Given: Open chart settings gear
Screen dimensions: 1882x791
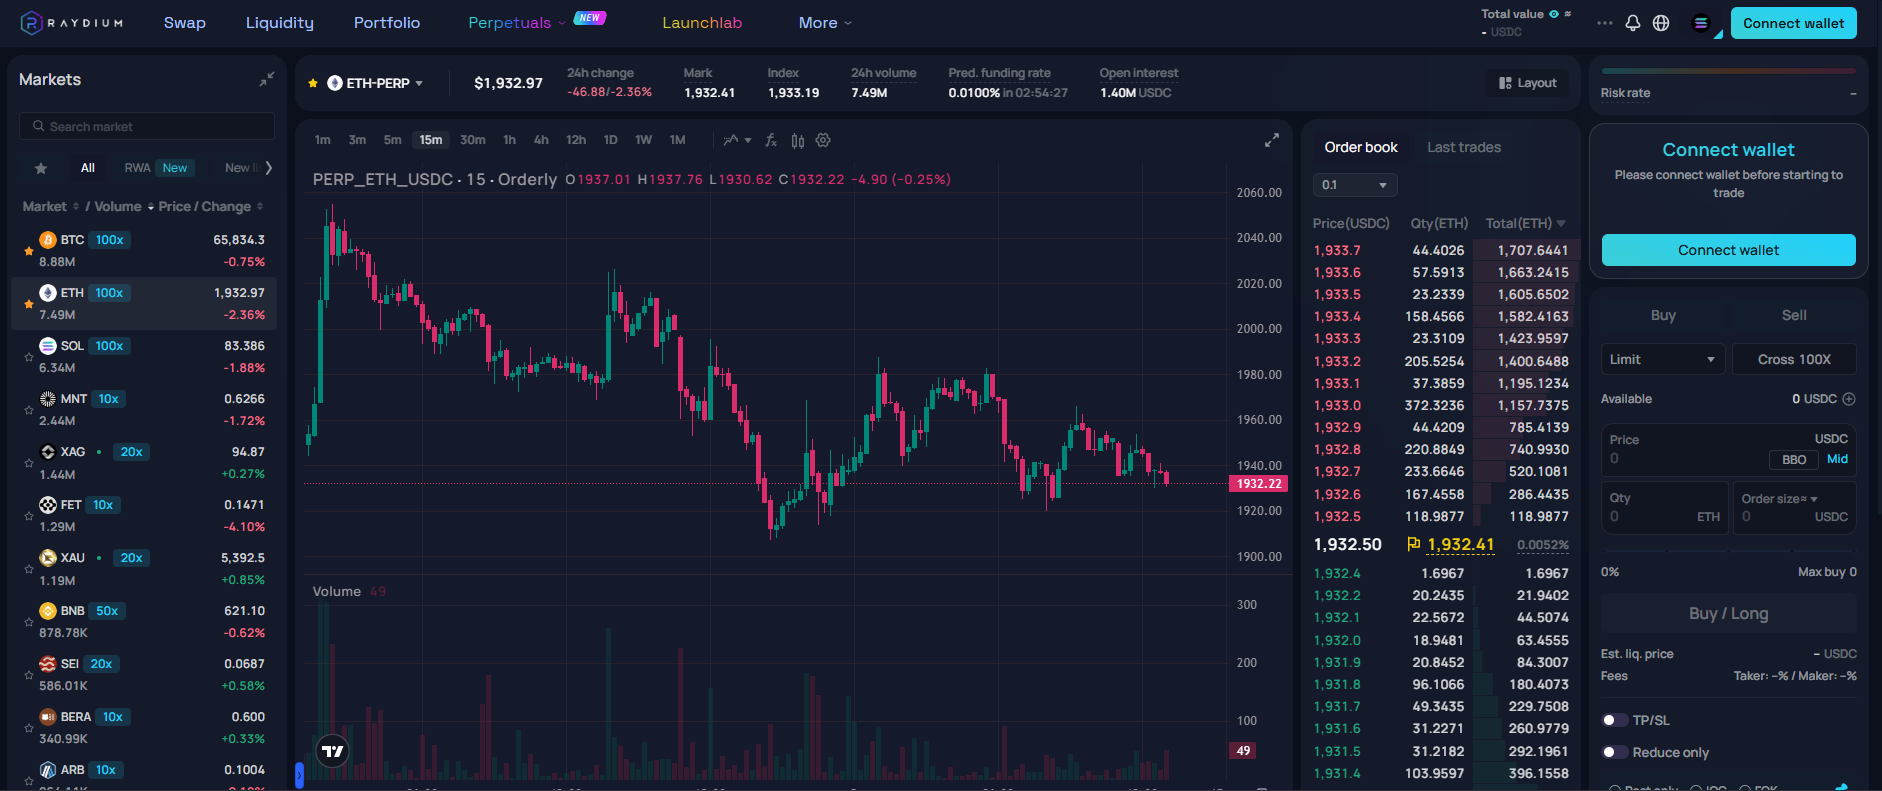Looking at the screenshot, I should (x=823, y=140).
